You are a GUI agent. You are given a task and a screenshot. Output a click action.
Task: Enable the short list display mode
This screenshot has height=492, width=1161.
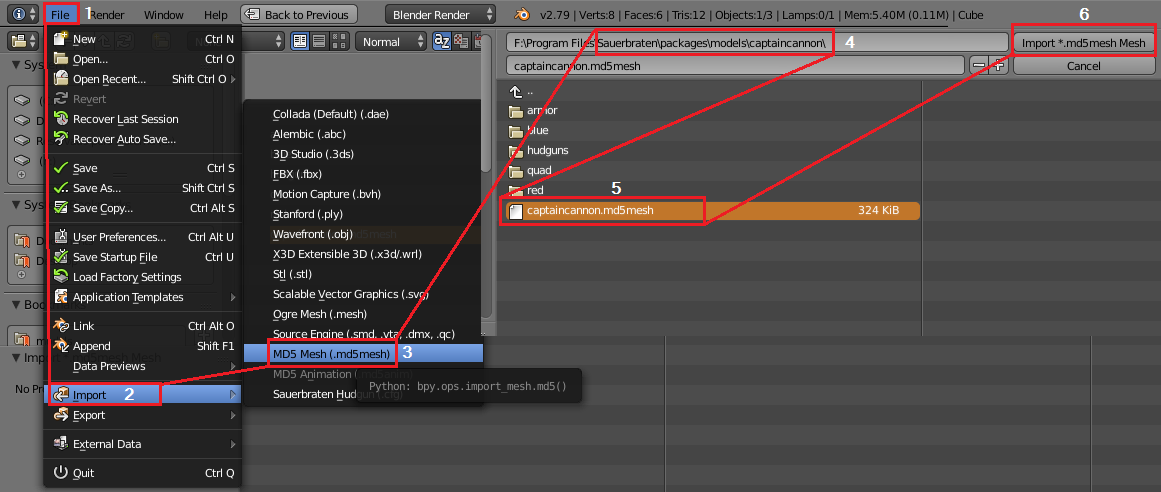click(301, 41)
